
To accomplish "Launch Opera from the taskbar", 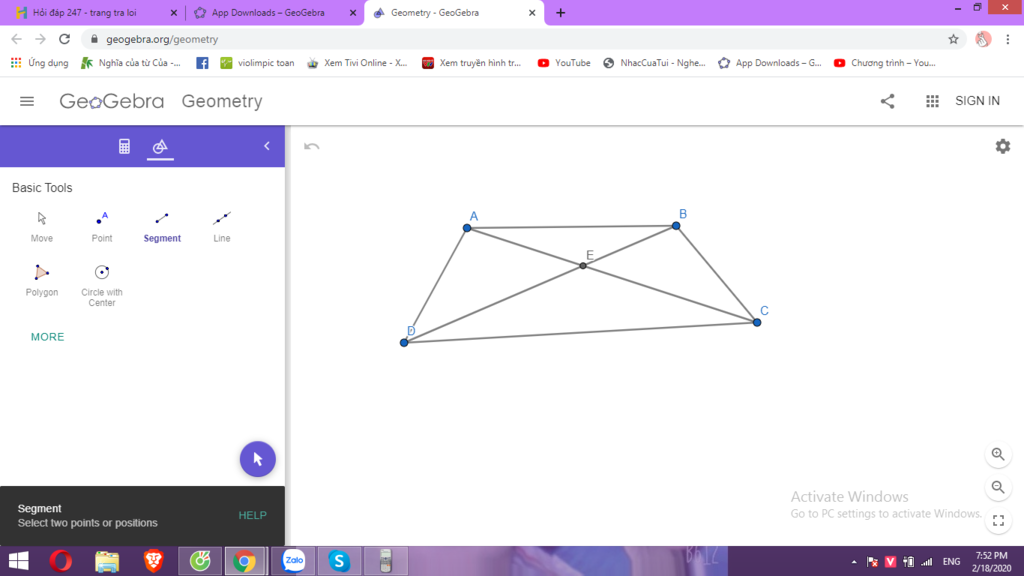I will [61, 561].
